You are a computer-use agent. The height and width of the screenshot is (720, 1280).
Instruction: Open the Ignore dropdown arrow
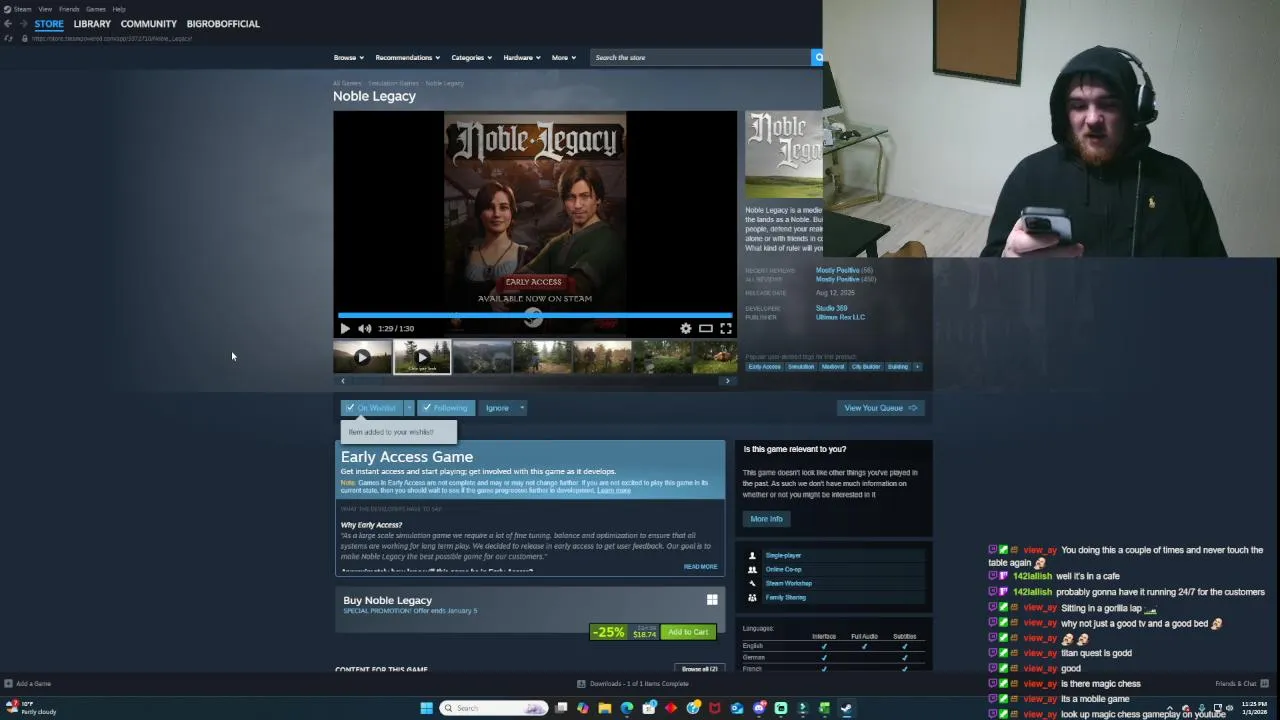click(521, 408)
